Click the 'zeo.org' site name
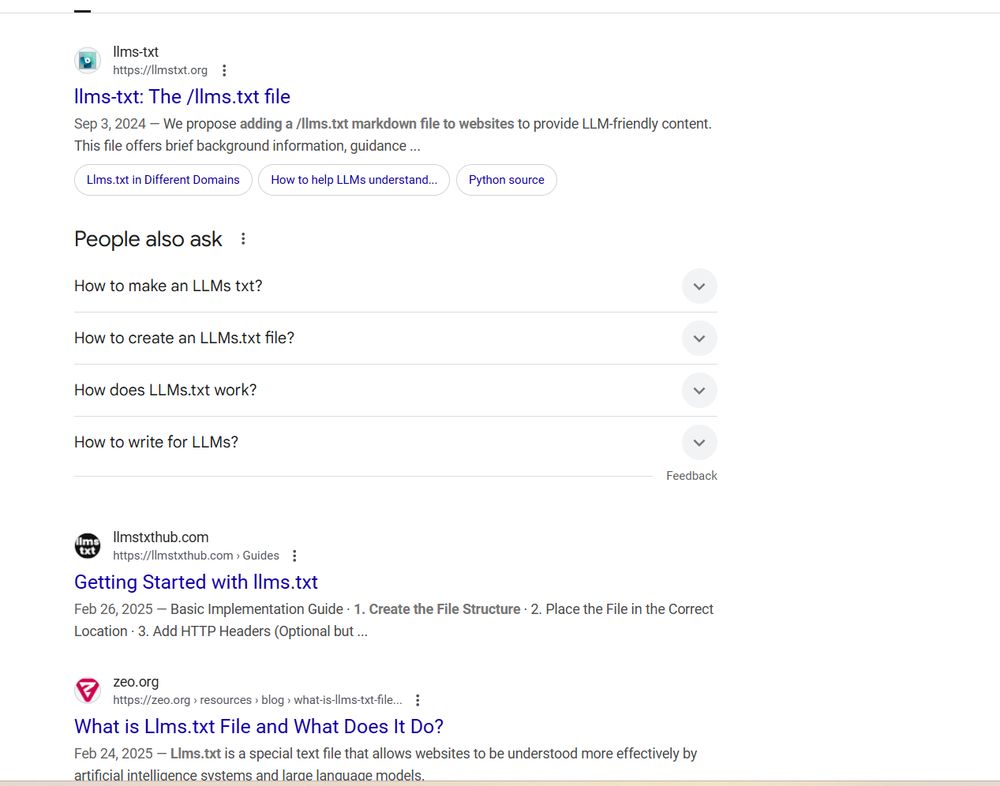Viewport: 1000px width, 786px height. [136, 681]
